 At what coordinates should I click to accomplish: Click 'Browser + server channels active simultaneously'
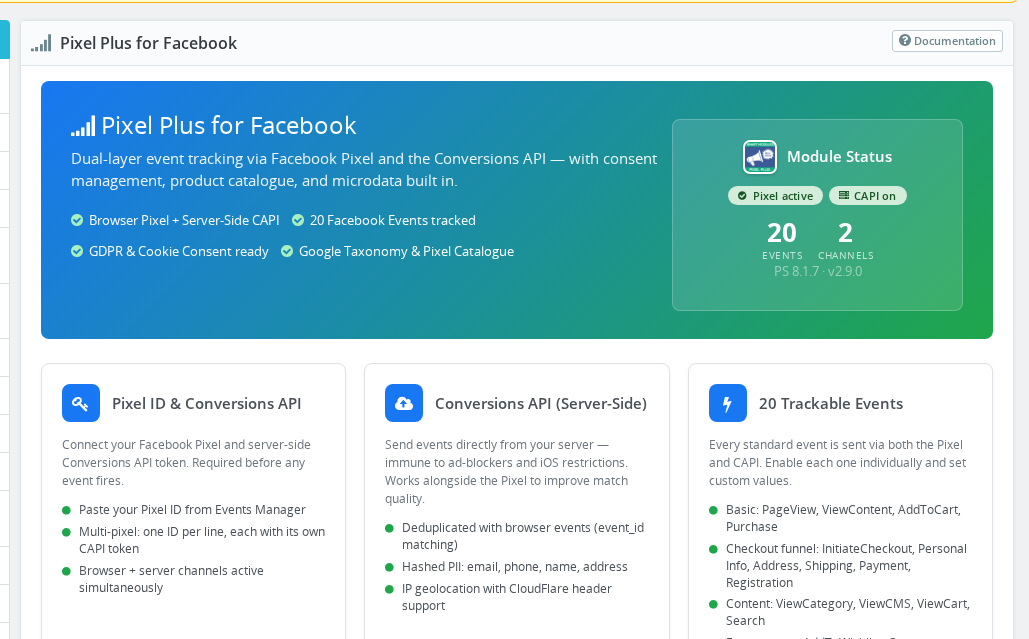click(171, 579)
